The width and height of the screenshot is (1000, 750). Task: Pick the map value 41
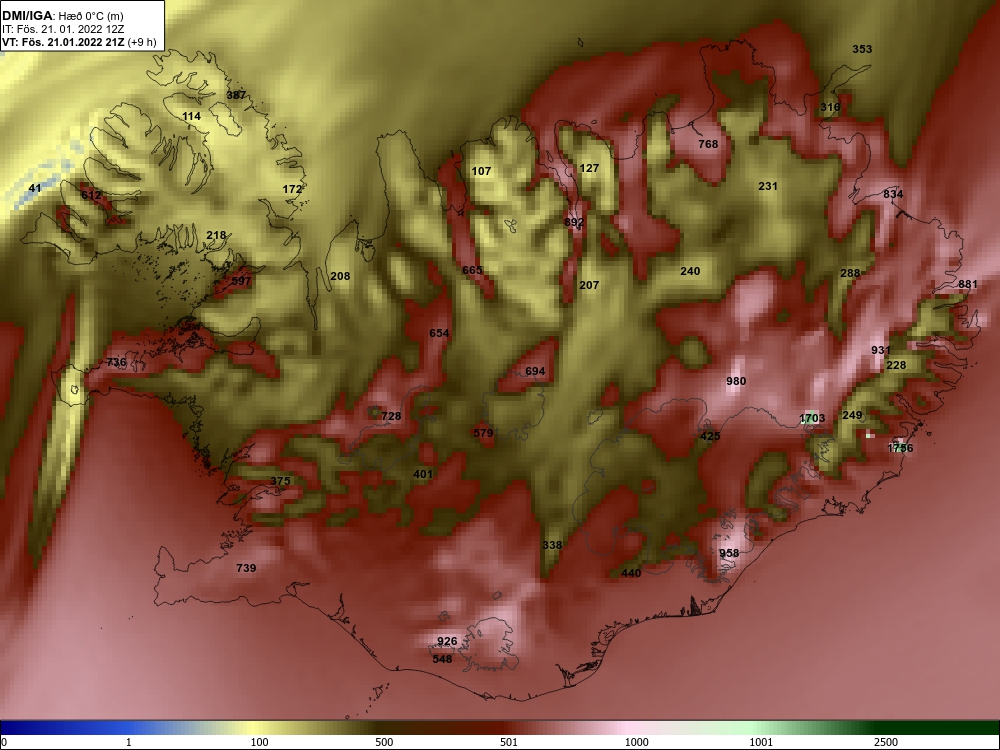pos(34,188)
